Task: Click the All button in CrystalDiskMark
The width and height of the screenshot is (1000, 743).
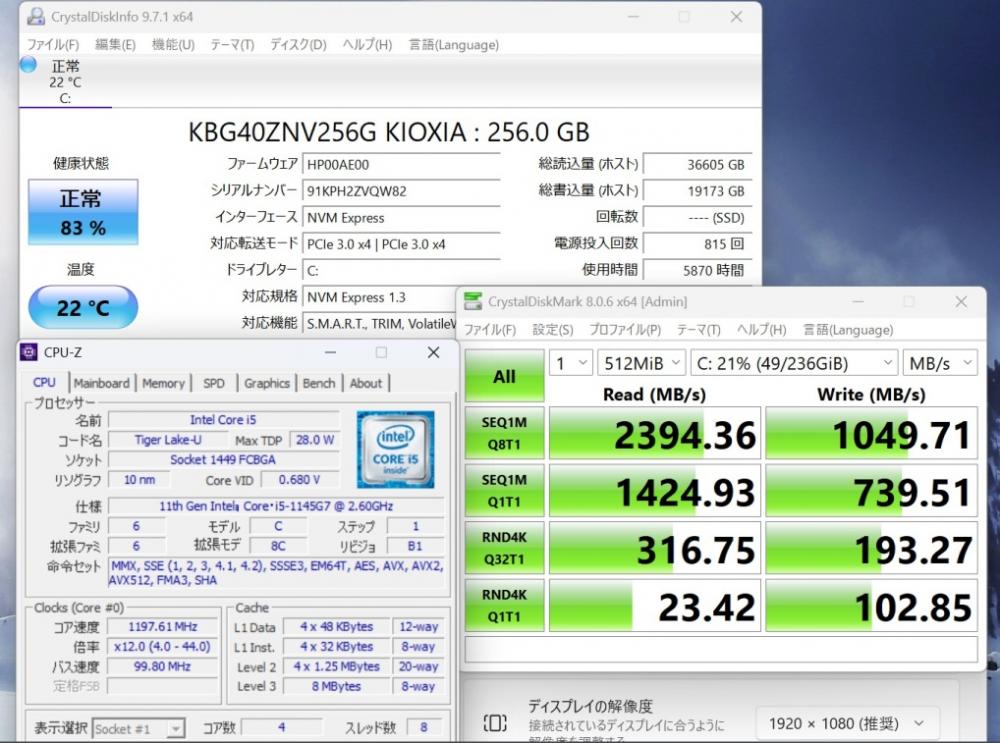Action: click(x=504, y=376)
